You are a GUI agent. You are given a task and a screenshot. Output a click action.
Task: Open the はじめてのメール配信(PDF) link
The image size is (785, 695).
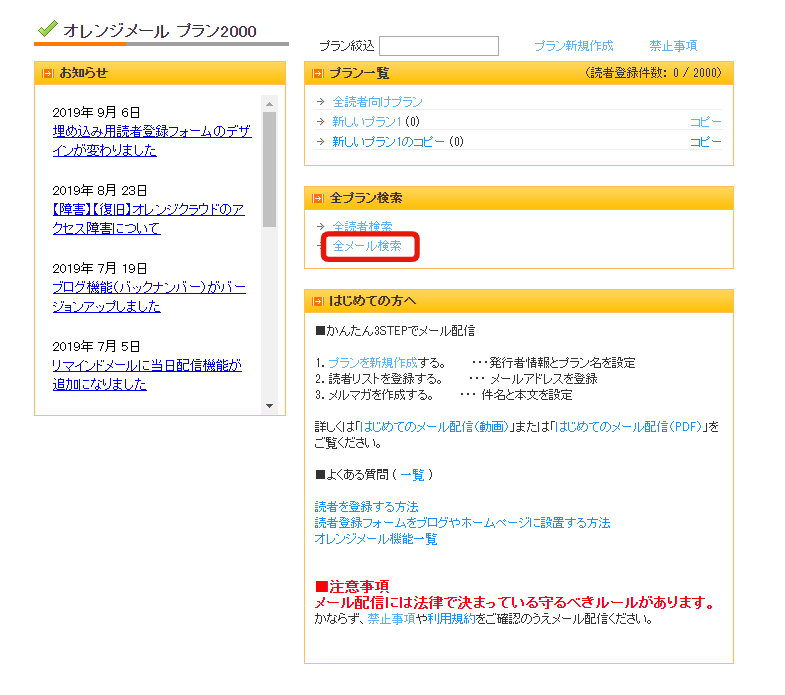(628, 427)
